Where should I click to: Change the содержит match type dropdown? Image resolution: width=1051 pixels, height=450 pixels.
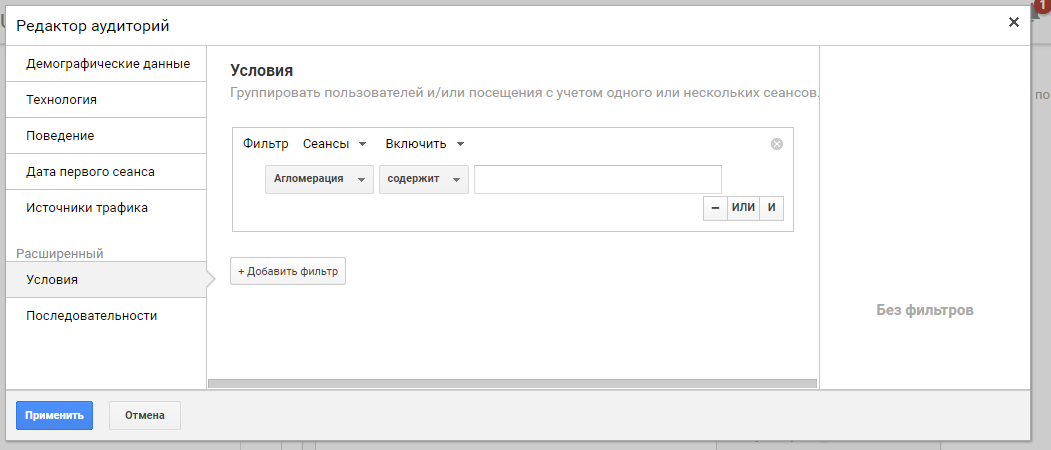tap(424, 179)
